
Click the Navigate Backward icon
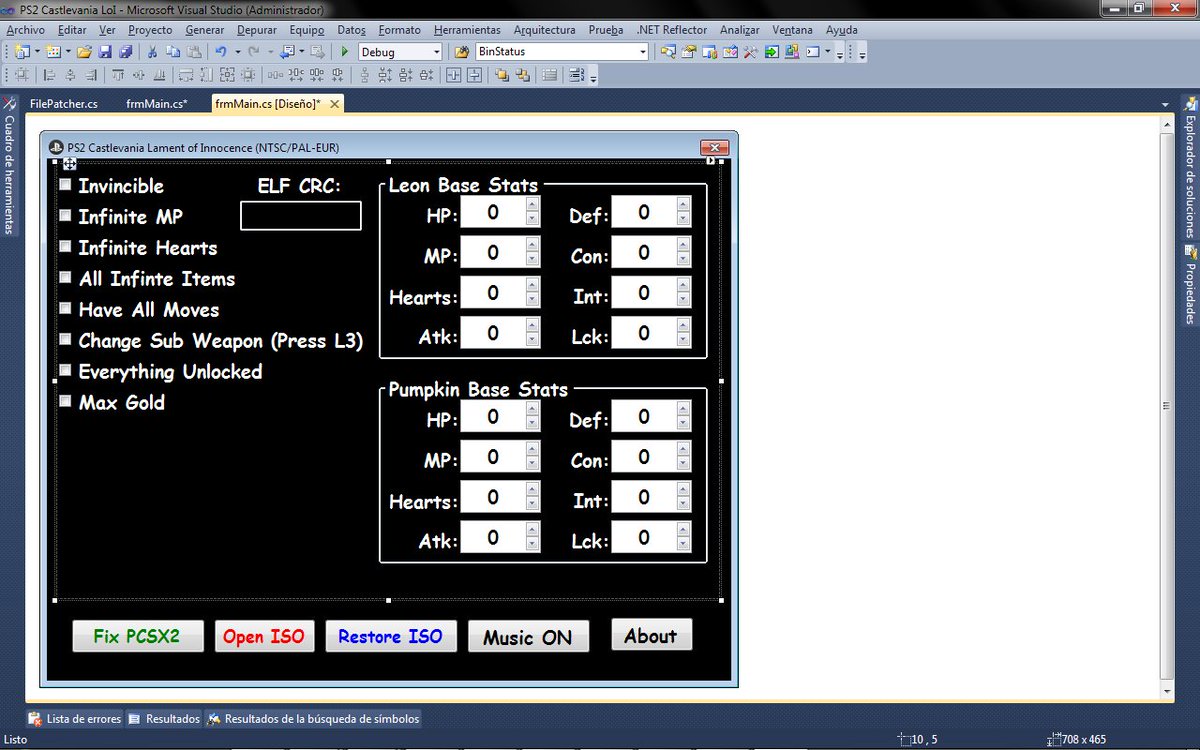[288, 51]
